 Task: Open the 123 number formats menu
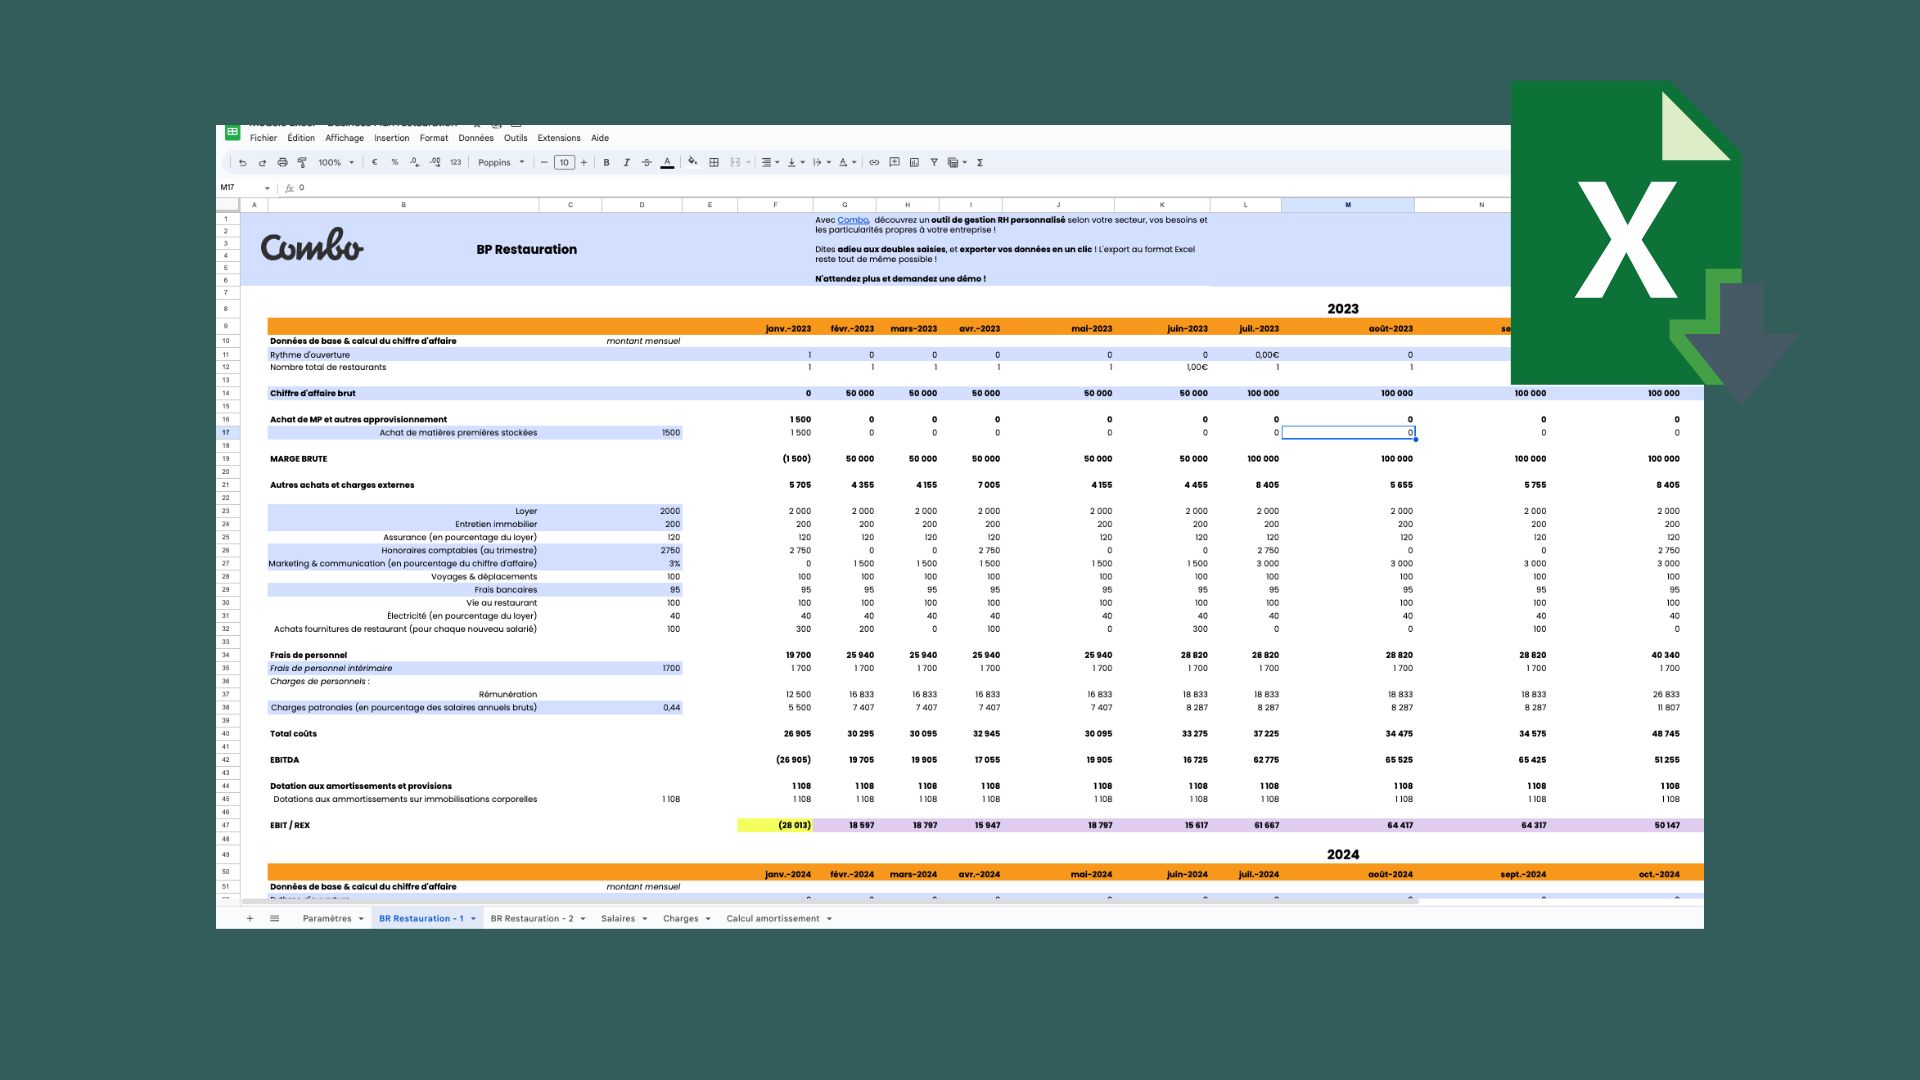coord(456,162)
